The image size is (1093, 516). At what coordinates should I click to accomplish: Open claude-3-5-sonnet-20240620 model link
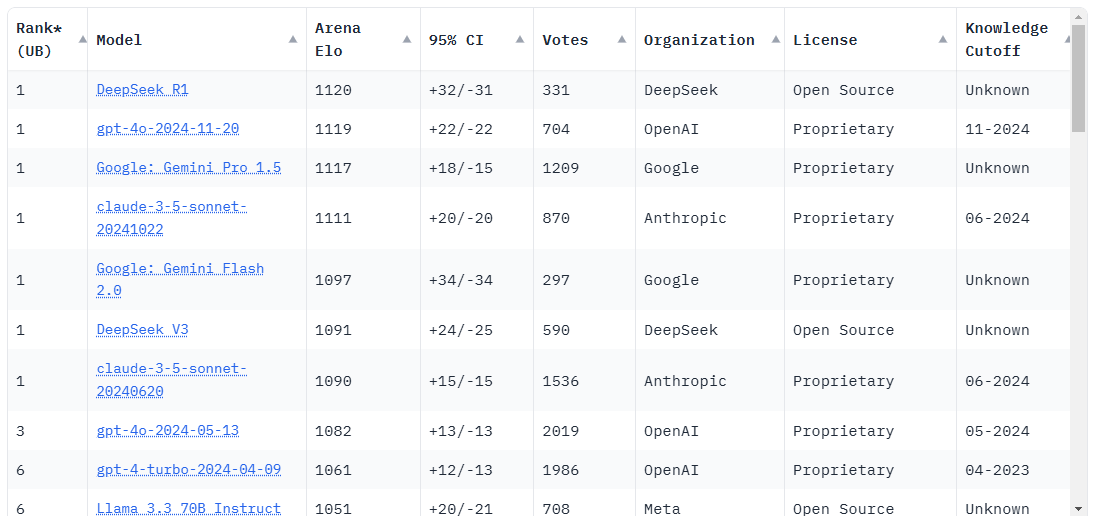click(171, 380)
